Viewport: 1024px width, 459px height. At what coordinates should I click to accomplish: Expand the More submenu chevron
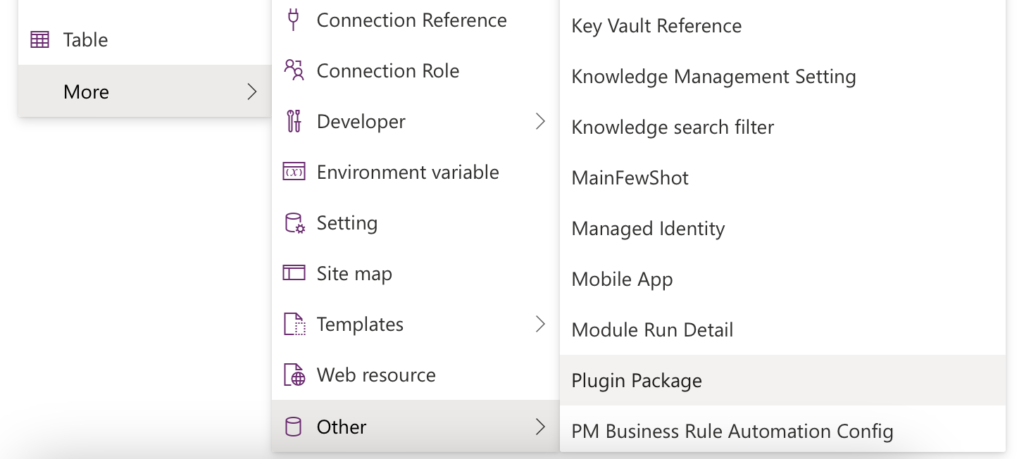click(252, 92)
